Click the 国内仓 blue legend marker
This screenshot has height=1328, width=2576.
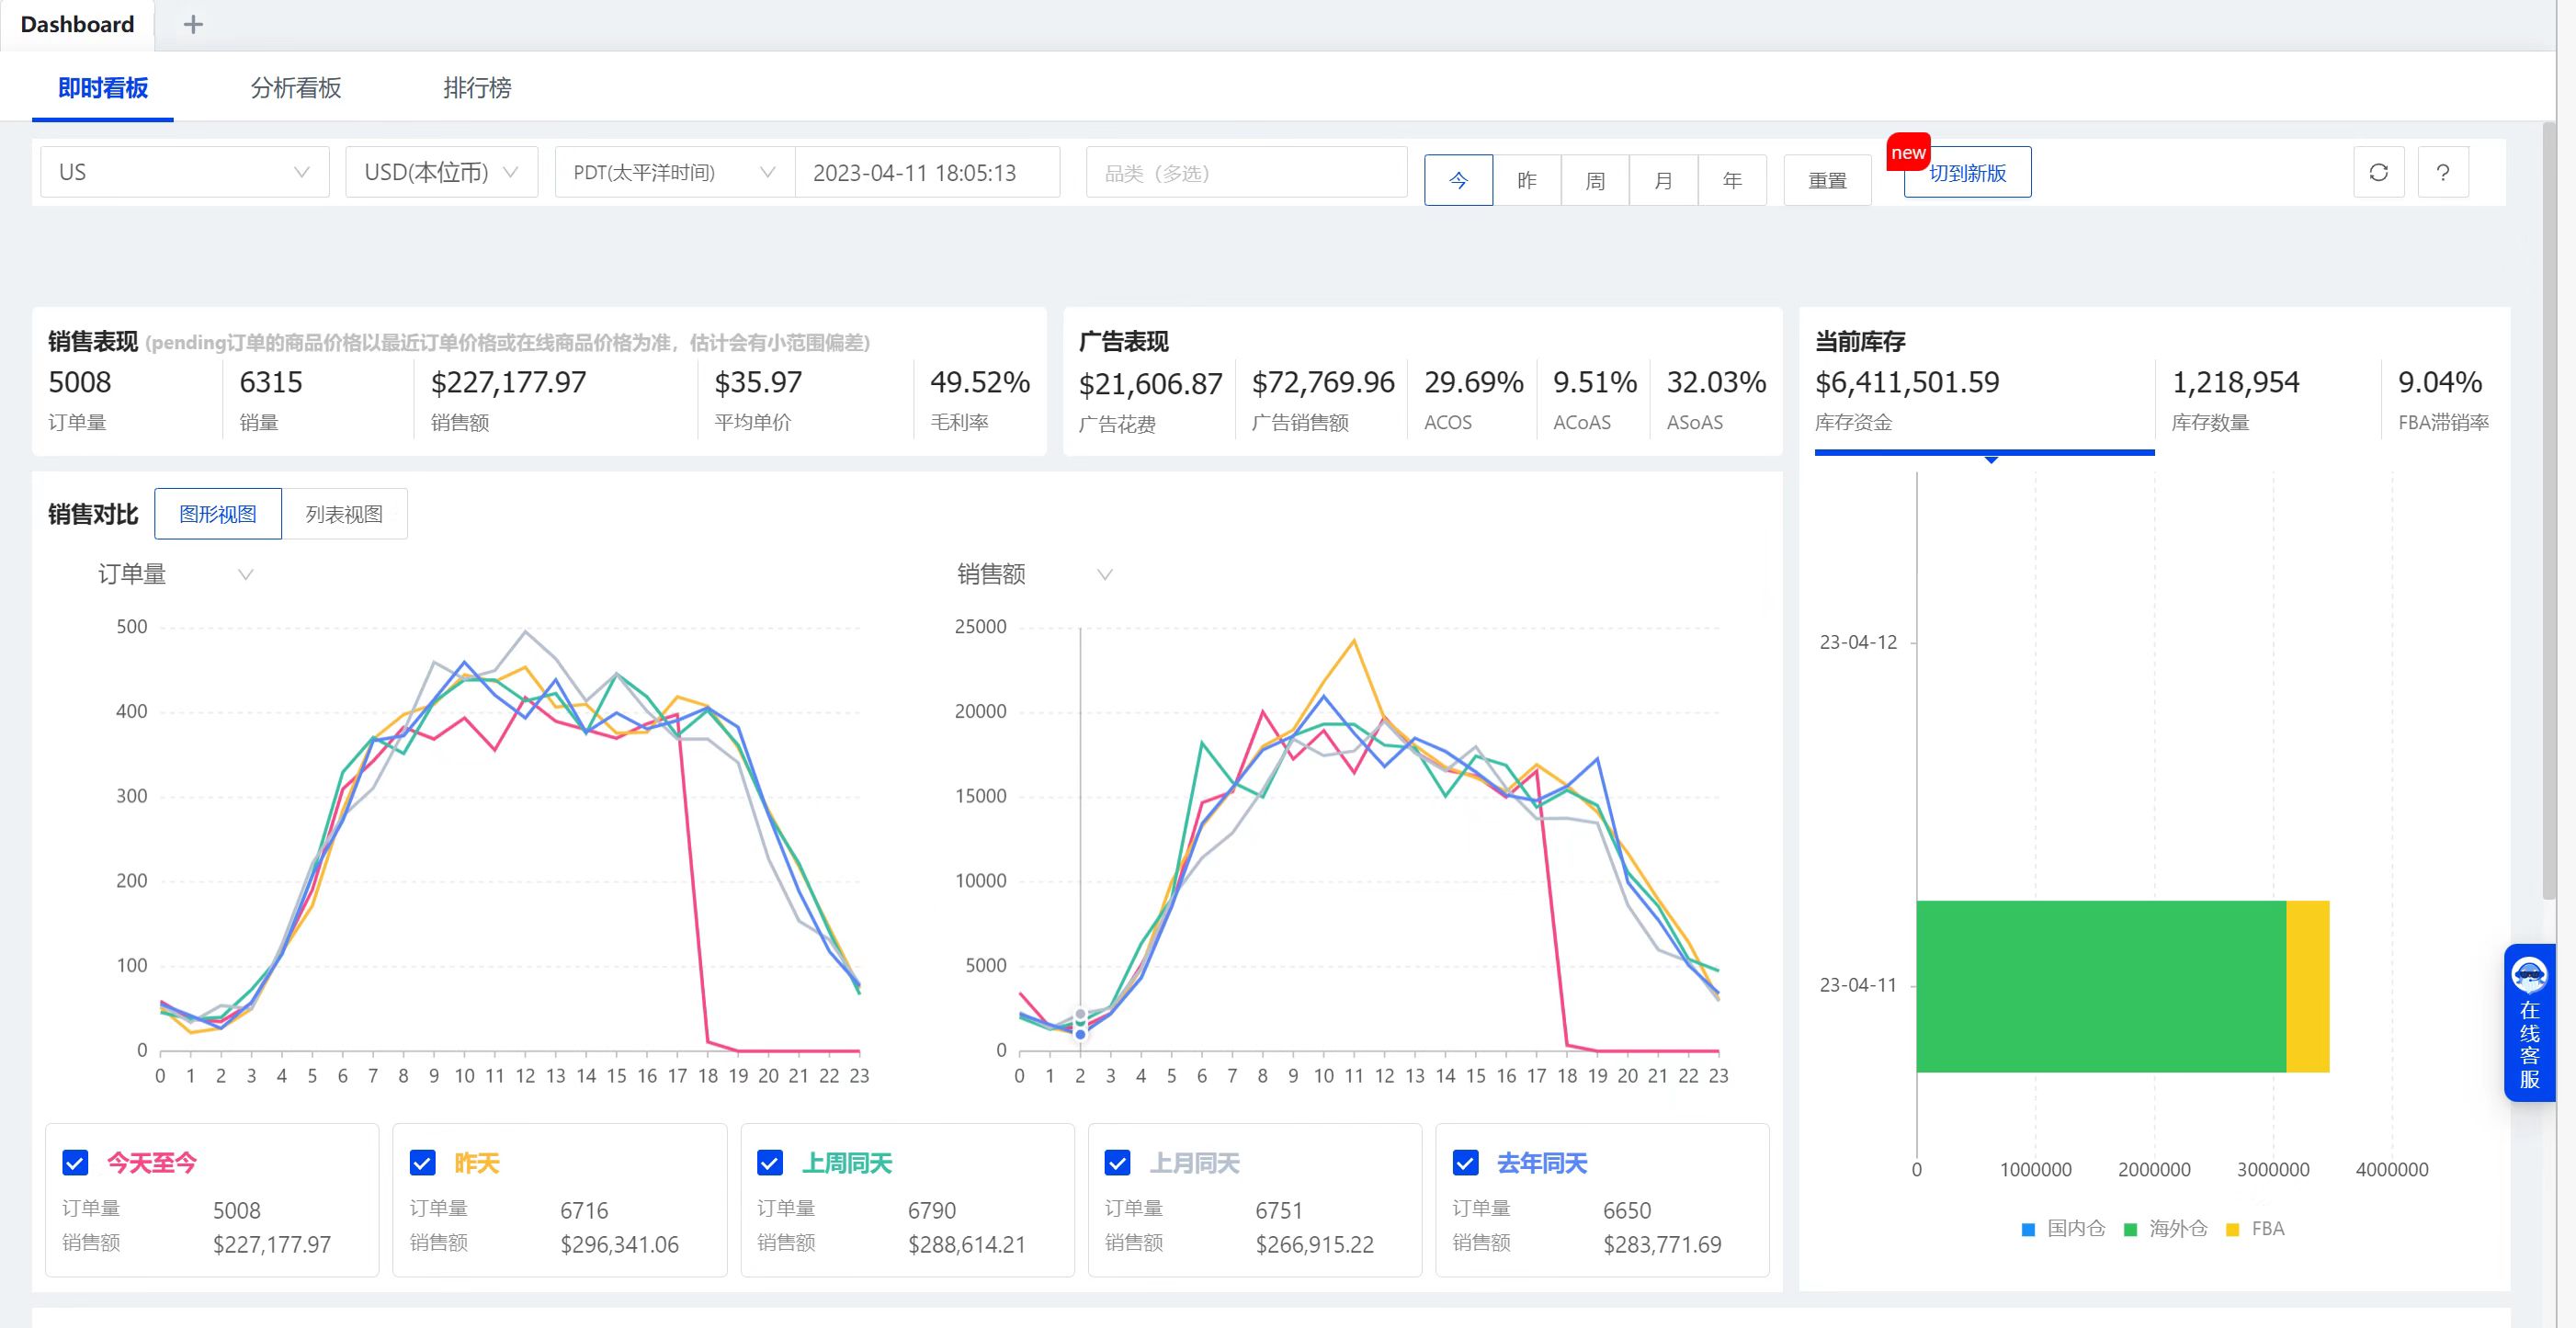pyautogui.click(x=2028, y=1229)
